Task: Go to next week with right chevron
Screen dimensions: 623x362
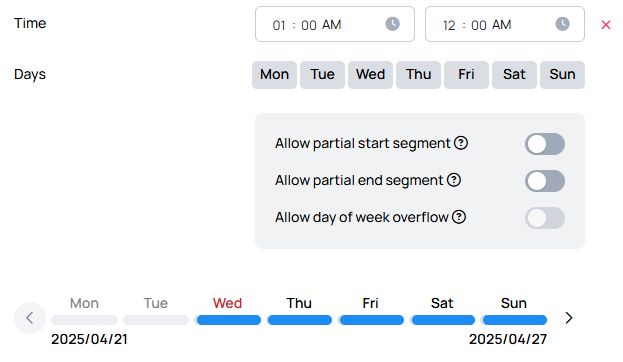Action: (569, 318)
